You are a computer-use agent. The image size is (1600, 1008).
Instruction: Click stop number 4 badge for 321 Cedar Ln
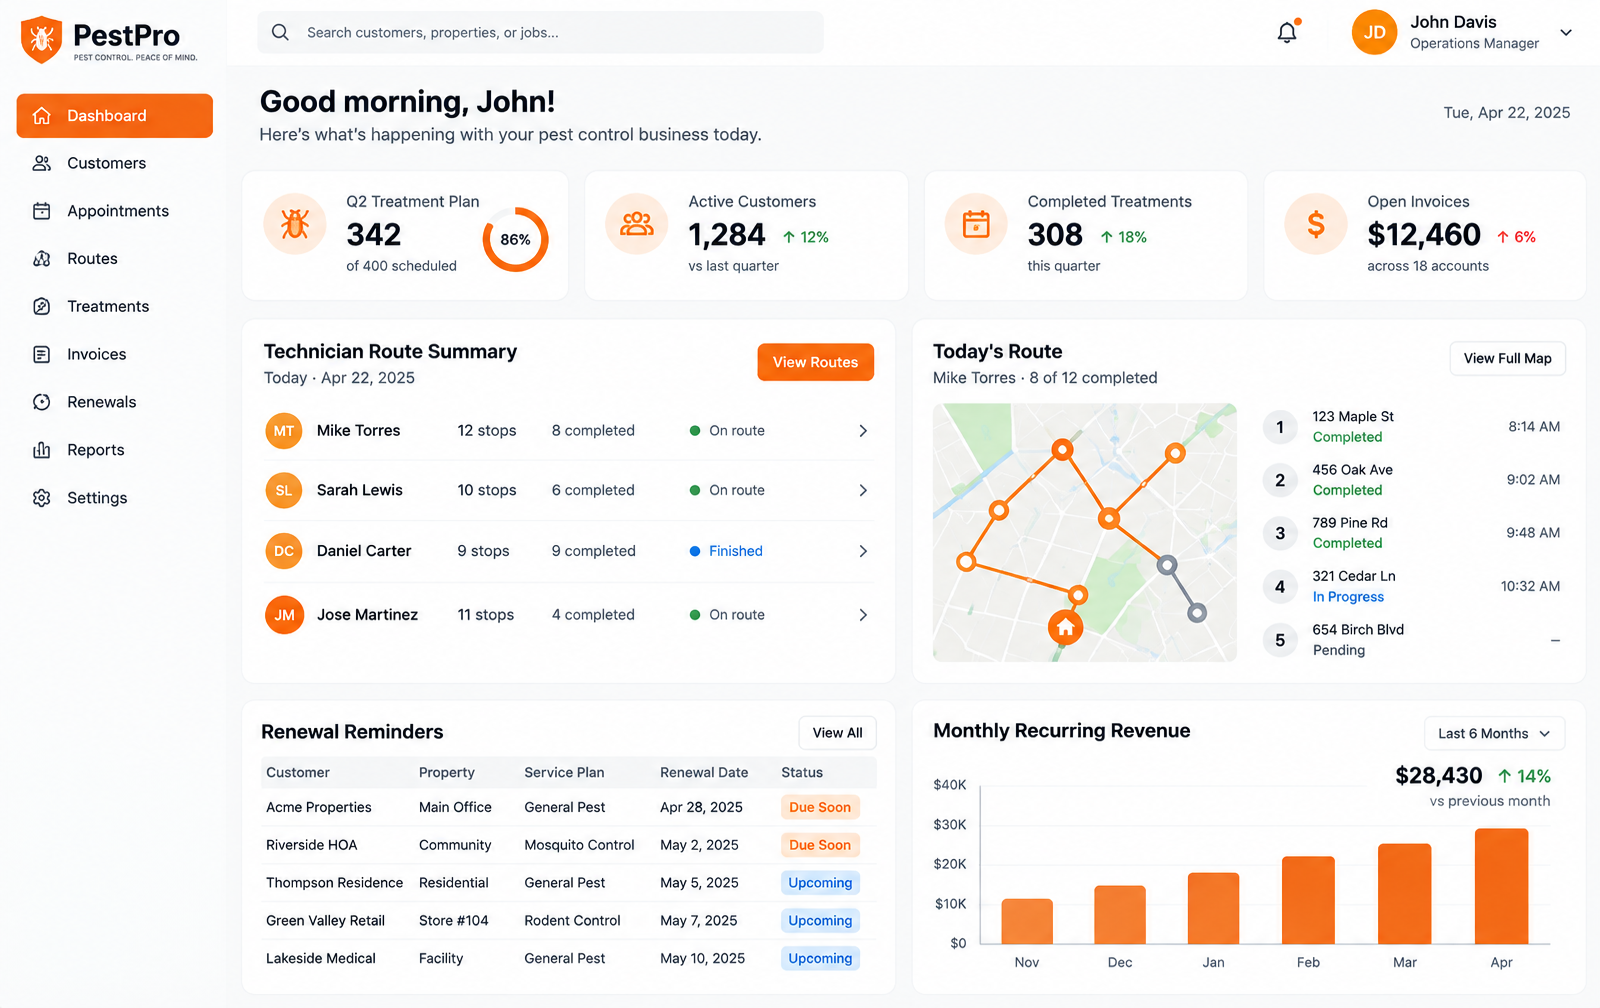pyautogui.click(x=1280, y=587)
